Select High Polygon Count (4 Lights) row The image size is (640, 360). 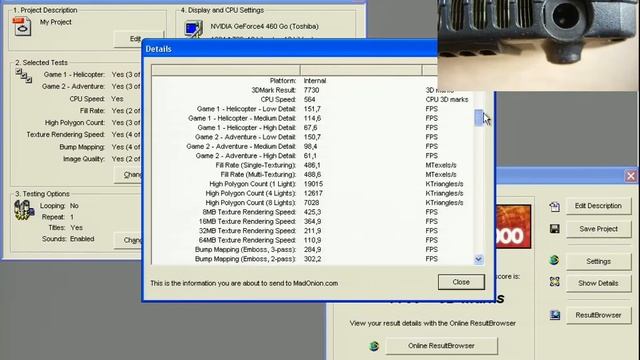312,193
